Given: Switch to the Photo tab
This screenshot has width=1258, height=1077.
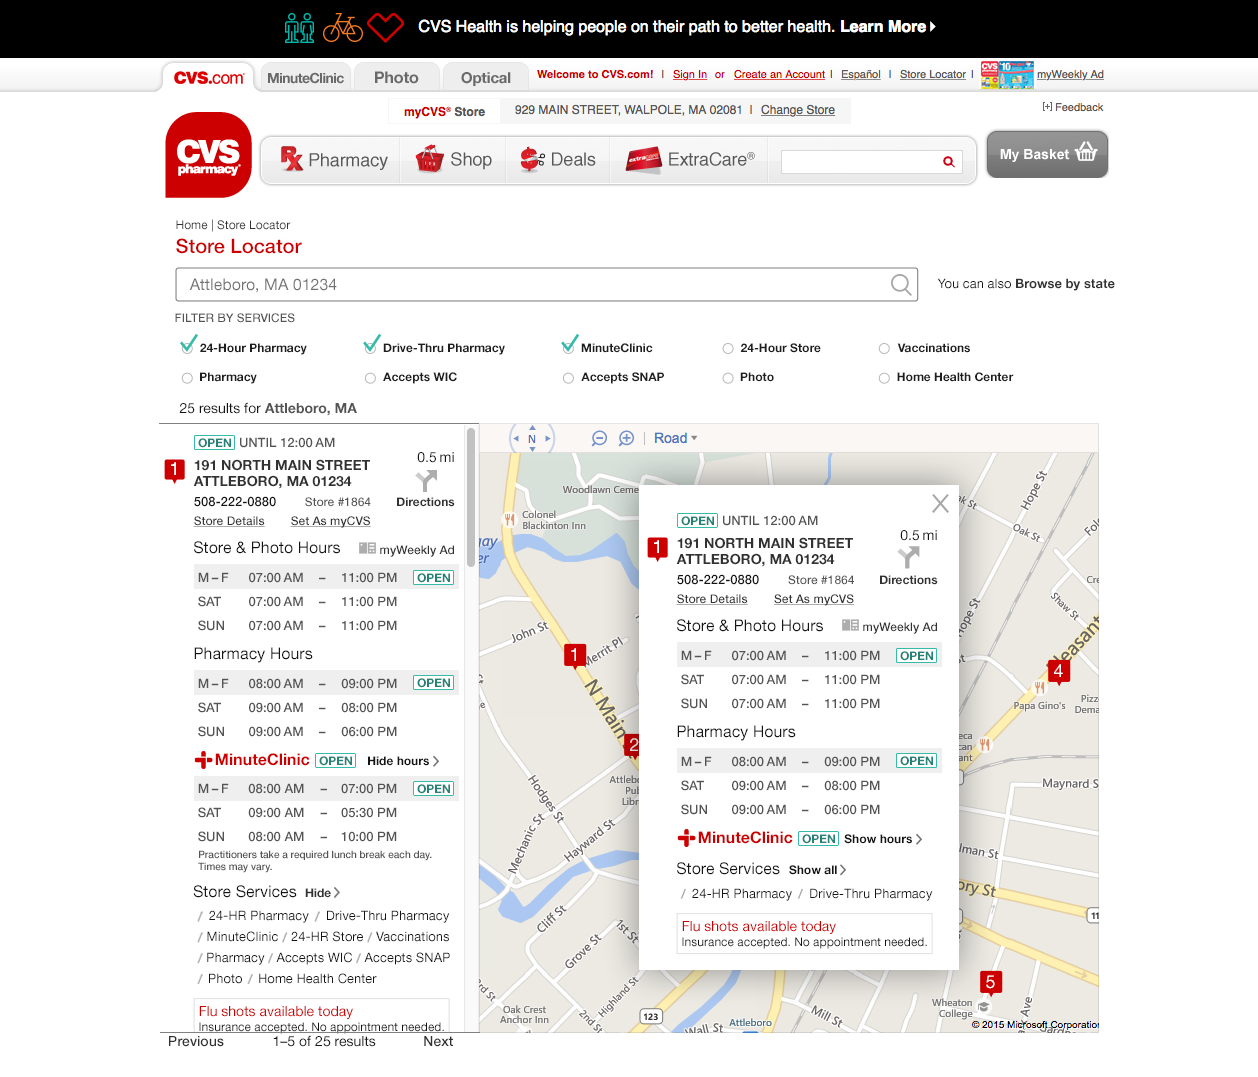Looking at the screenshot, I should (396, 78).
